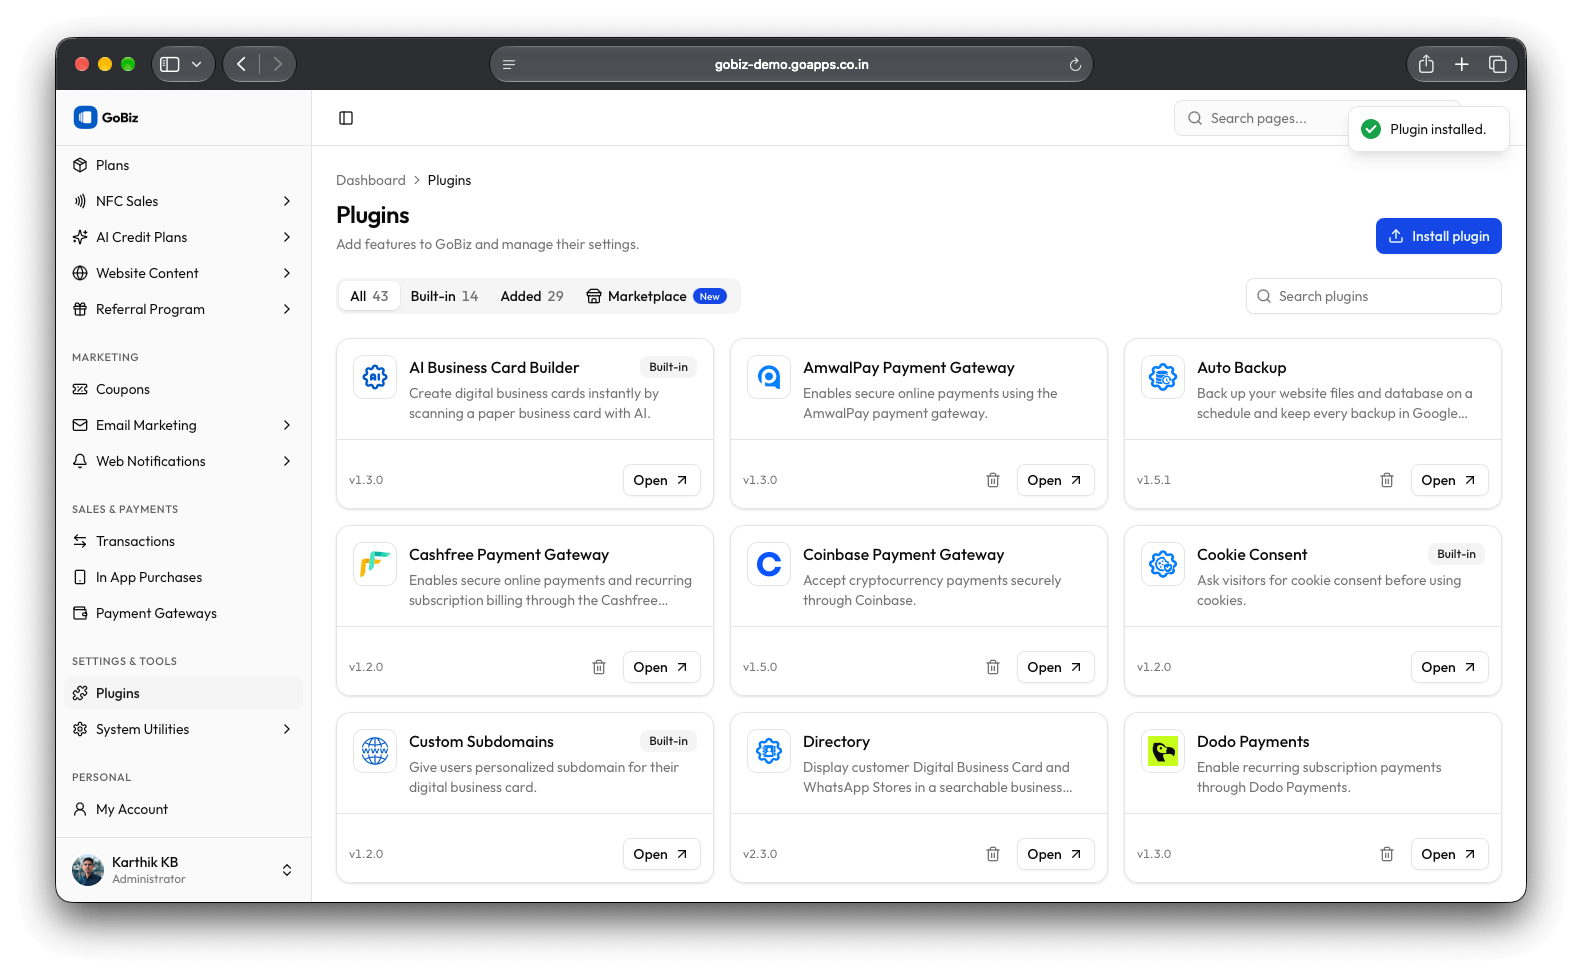Expand Website Content submenu
This screenshot has width=1582, height=976.
click(287, 273)
